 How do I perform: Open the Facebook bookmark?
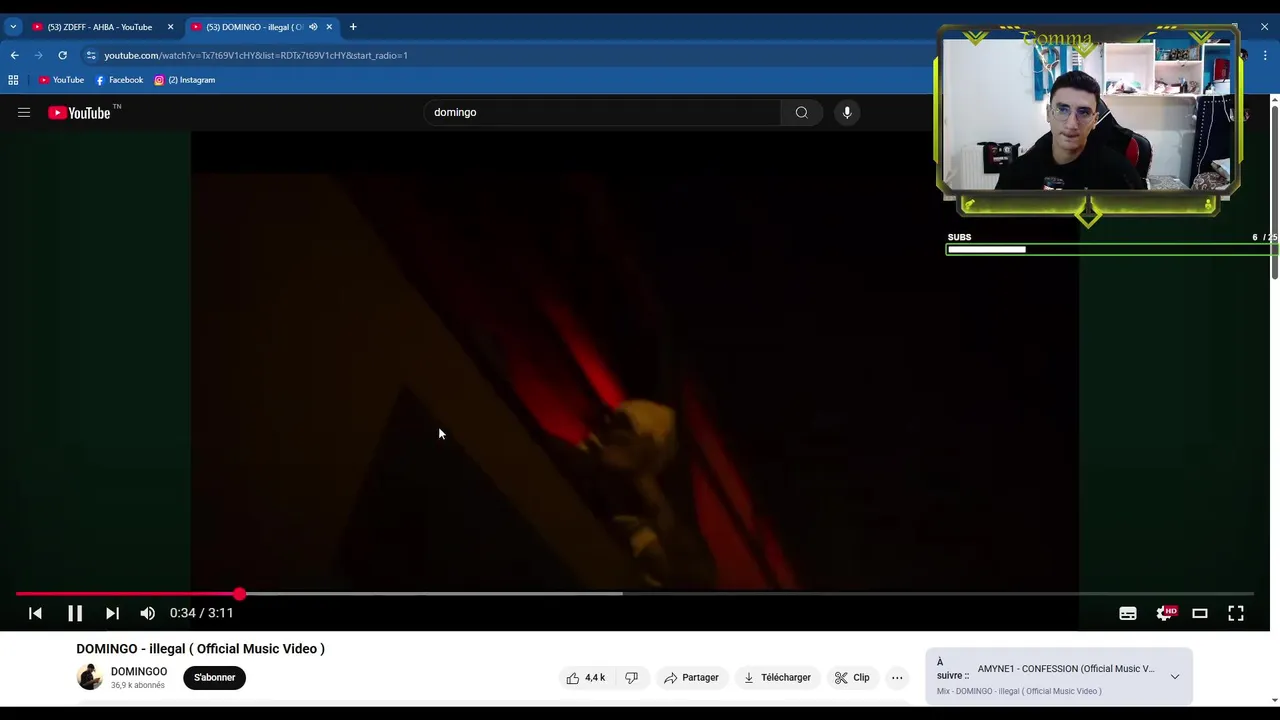(x=119, y=80)
